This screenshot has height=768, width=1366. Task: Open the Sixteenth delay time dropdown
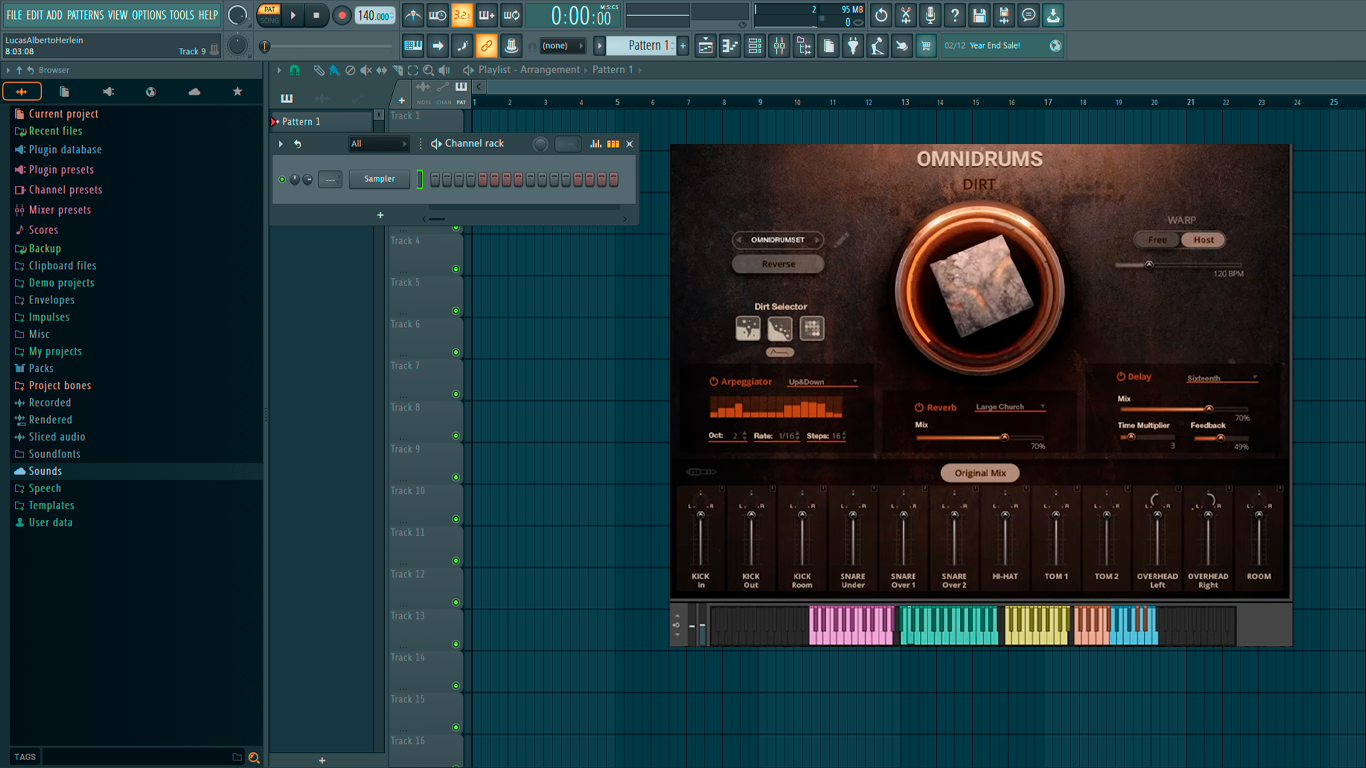click(x=1221, y=378)
